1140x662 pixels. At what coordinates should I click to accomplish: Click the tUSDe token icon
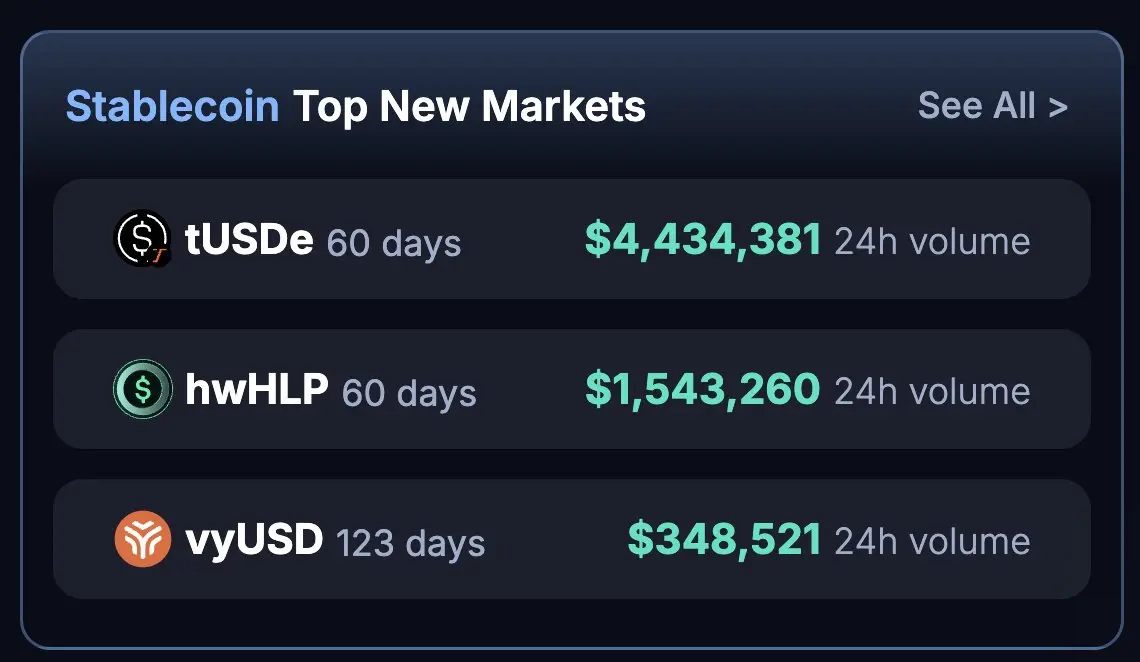(x=142, y=238)
